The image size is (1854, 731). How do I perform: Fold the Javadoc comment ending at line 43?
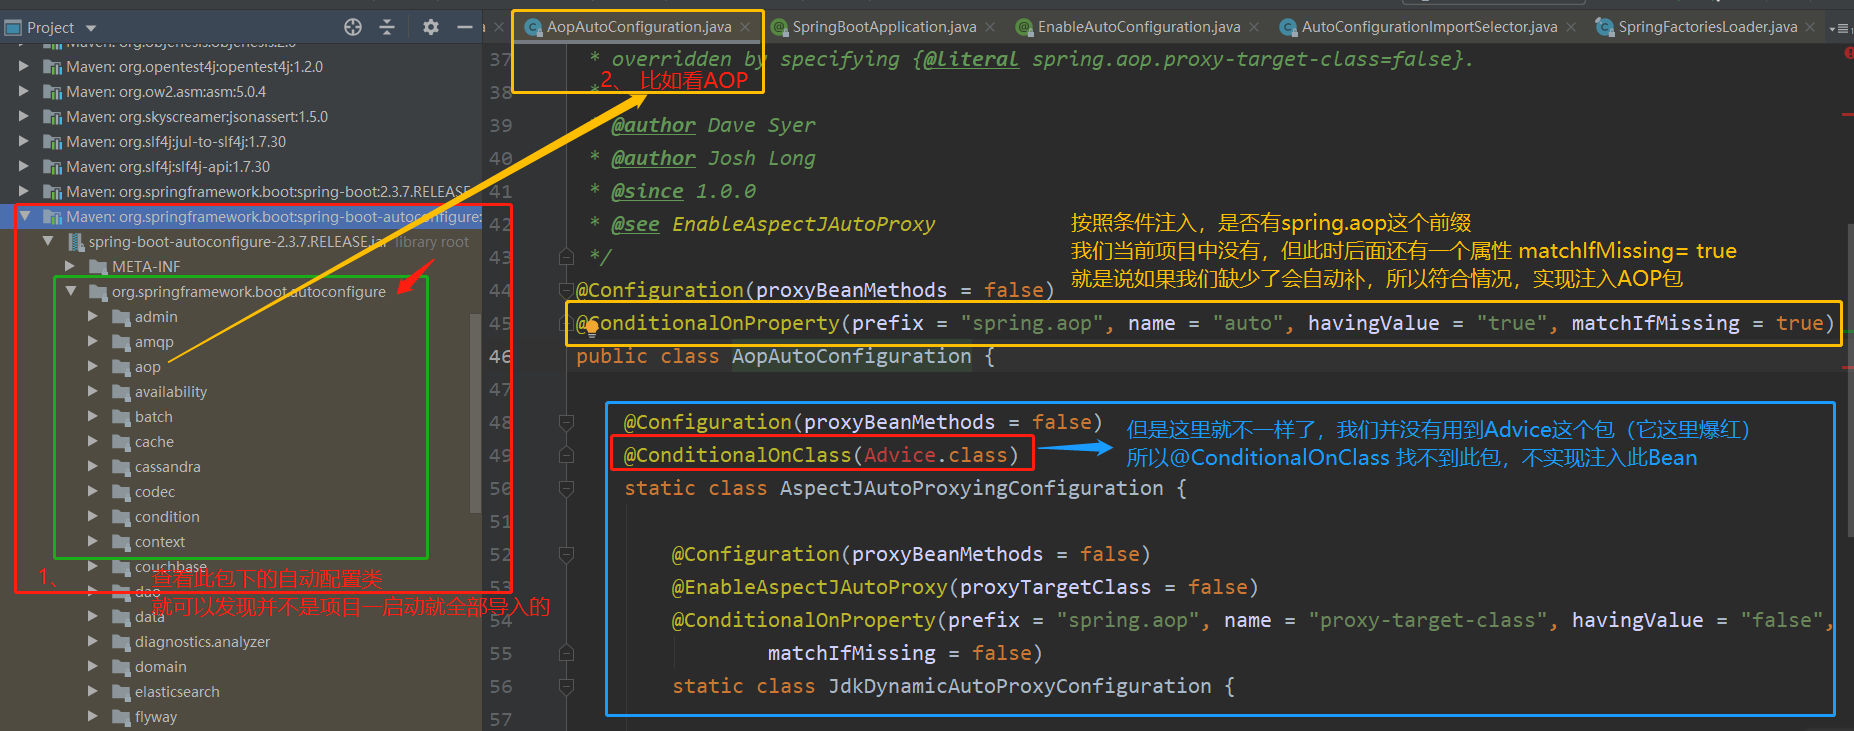click(x=566, y=257)
